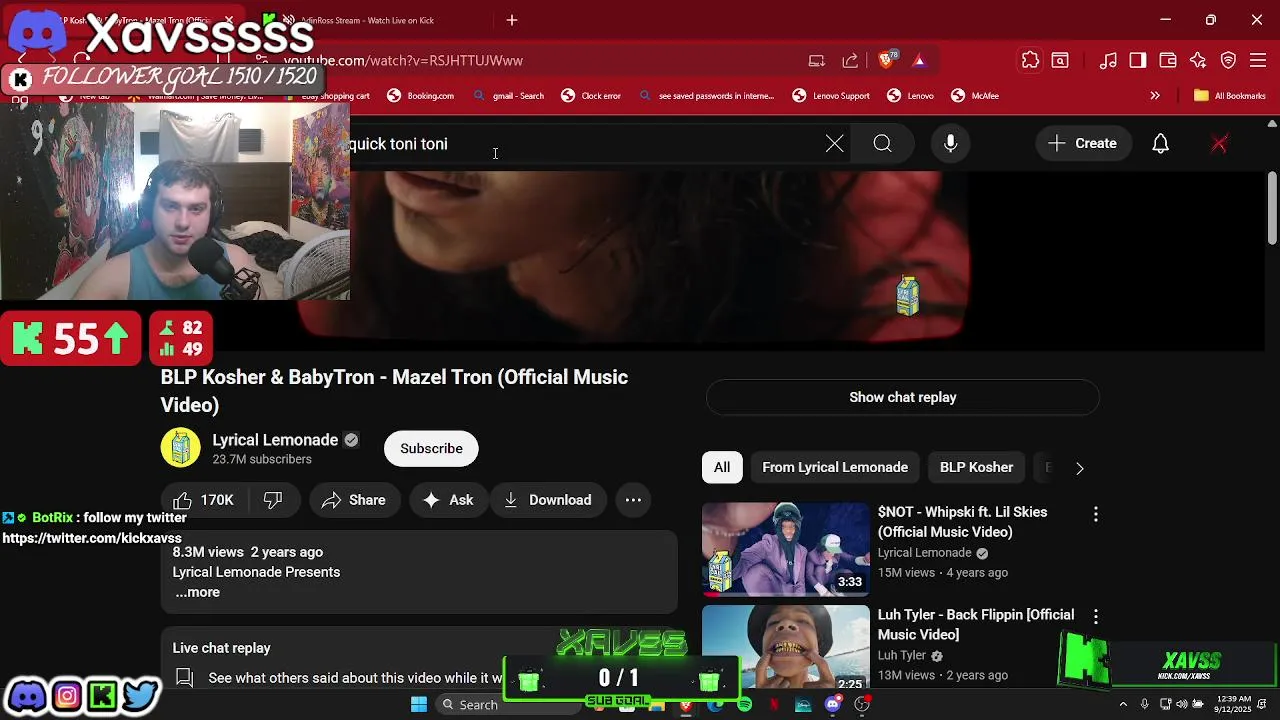Select the BLP Kosher chip
Image resolution: width=1280 pixels, height=720 pixels.
coord(976,467)
